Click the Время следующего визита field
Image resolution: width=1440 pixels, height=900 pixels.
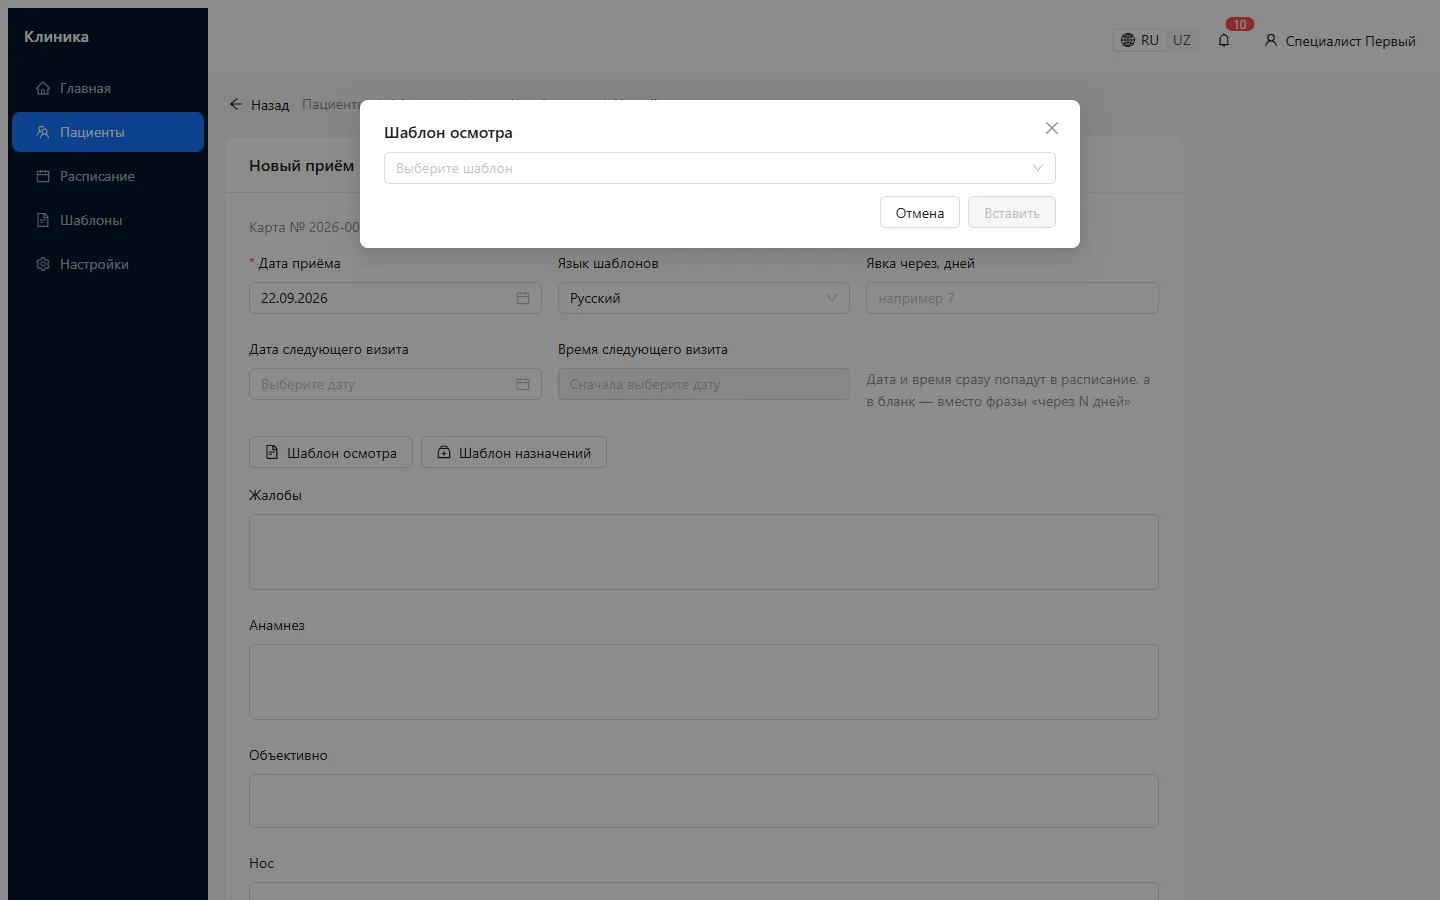704,384
